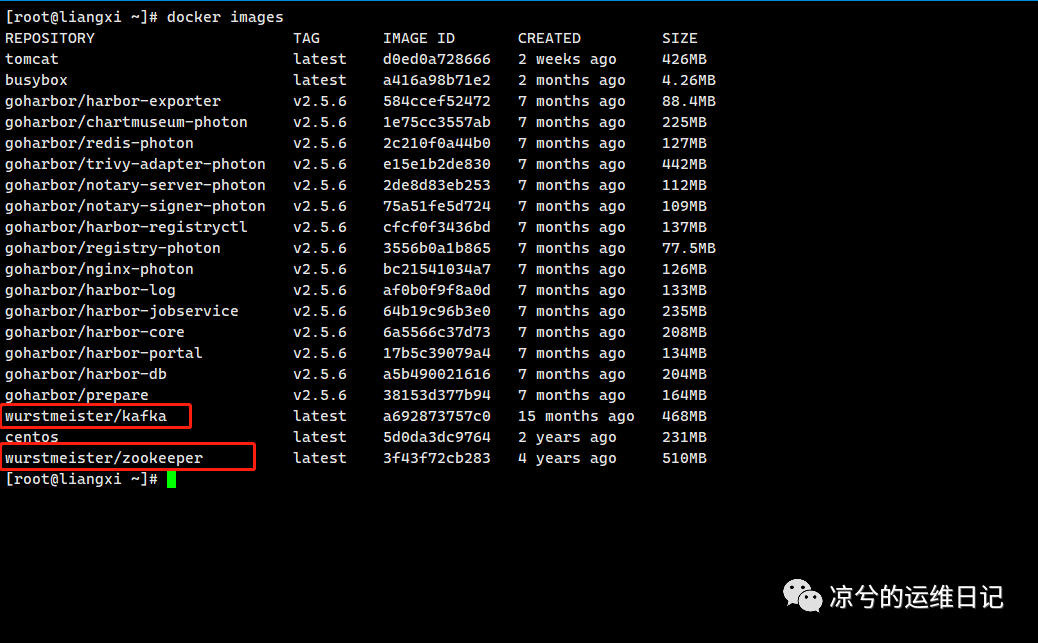This screenshot has height=643, width=1038.
Task: Click image ID 75a51fe5d724
Action: [437, 207]
